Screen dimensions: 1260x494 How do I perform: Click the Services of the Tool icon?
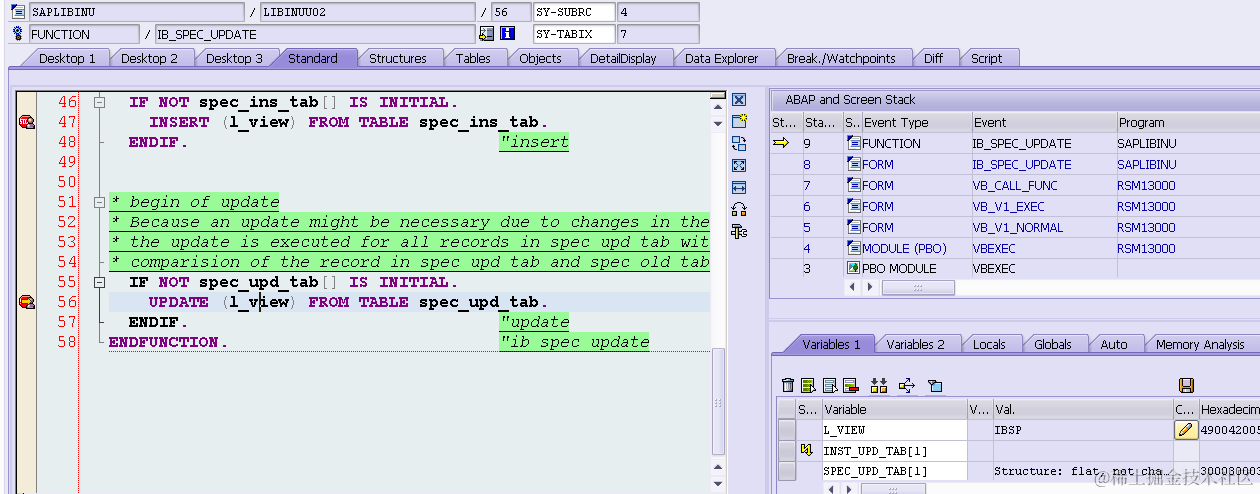(x=739, y=209)
